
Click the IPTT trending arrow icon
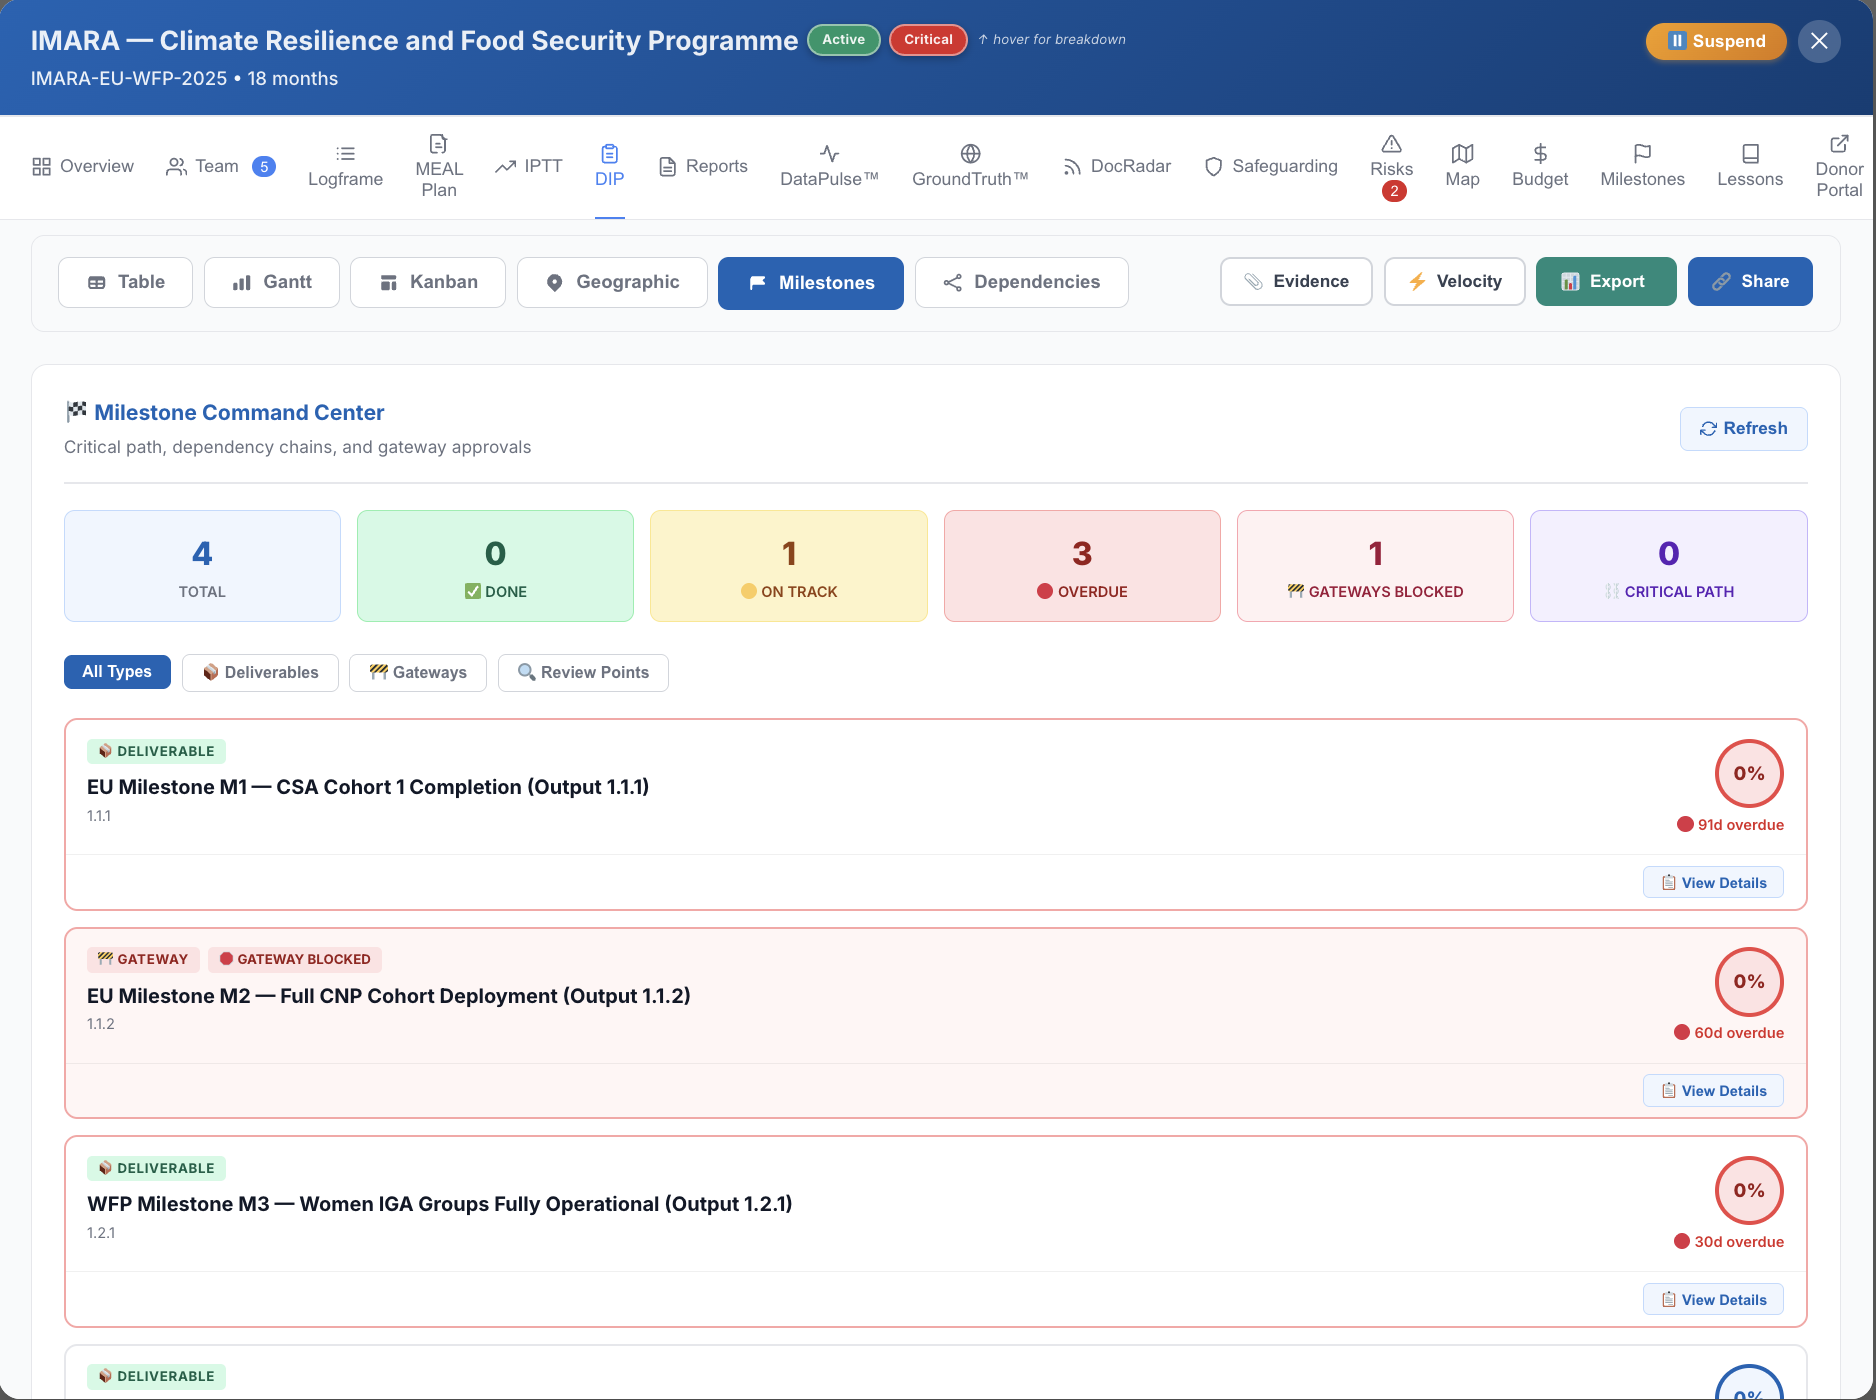(505, 166)
